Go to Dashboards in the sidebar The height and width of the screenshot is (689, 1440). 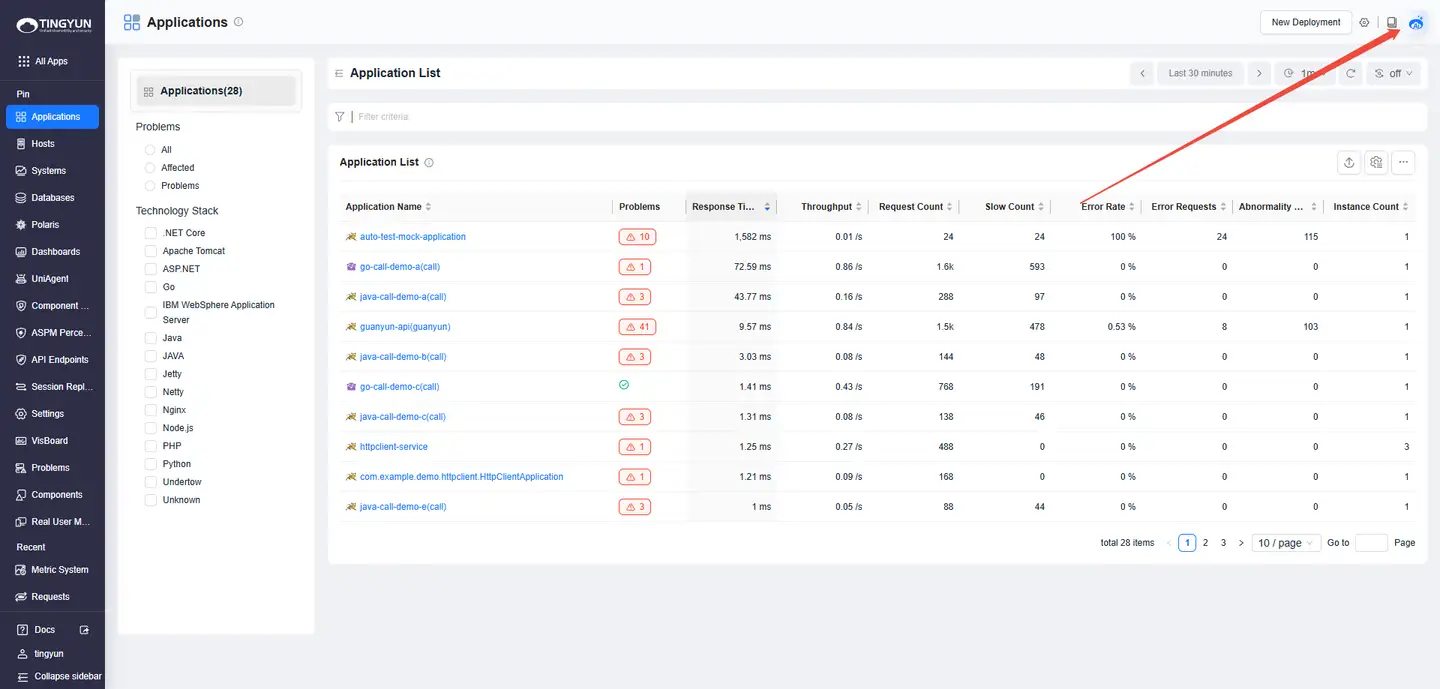point(55,252)
